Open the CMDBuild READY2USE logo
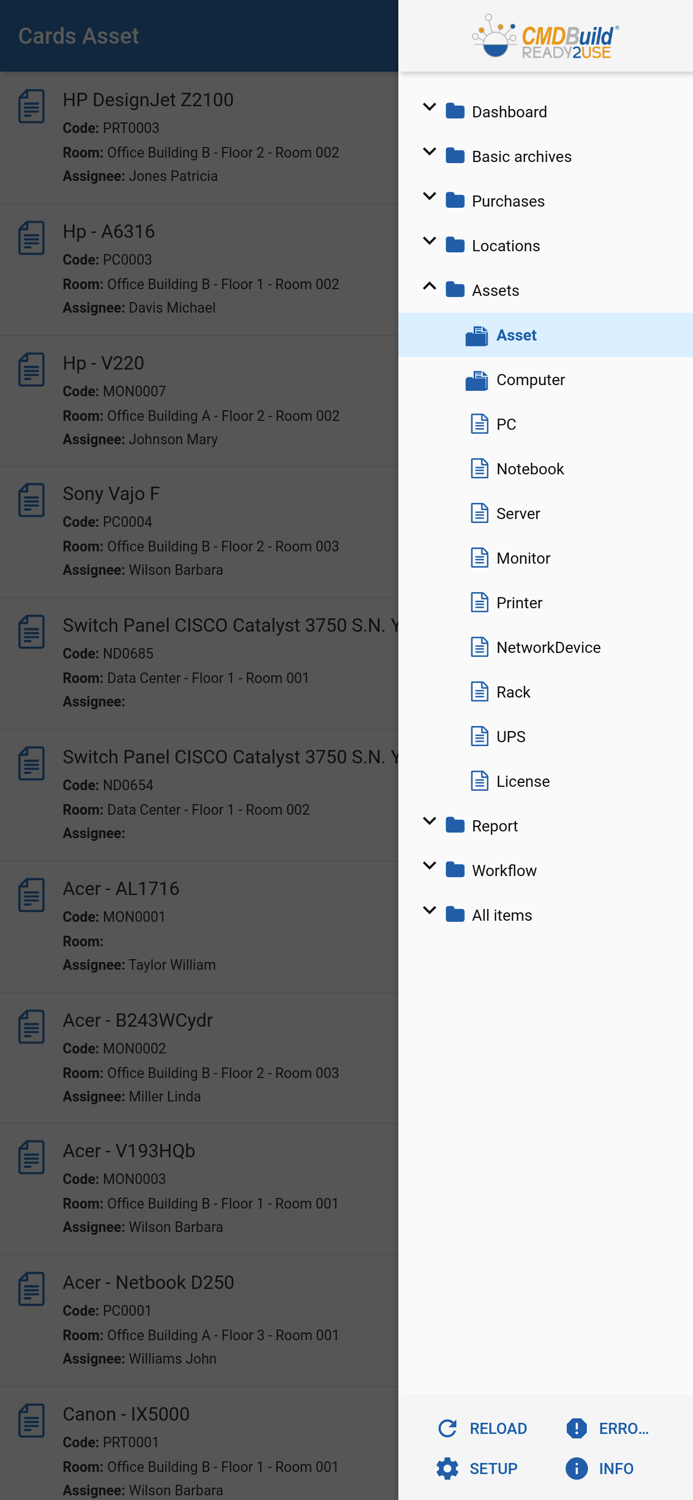 (543, 37)
